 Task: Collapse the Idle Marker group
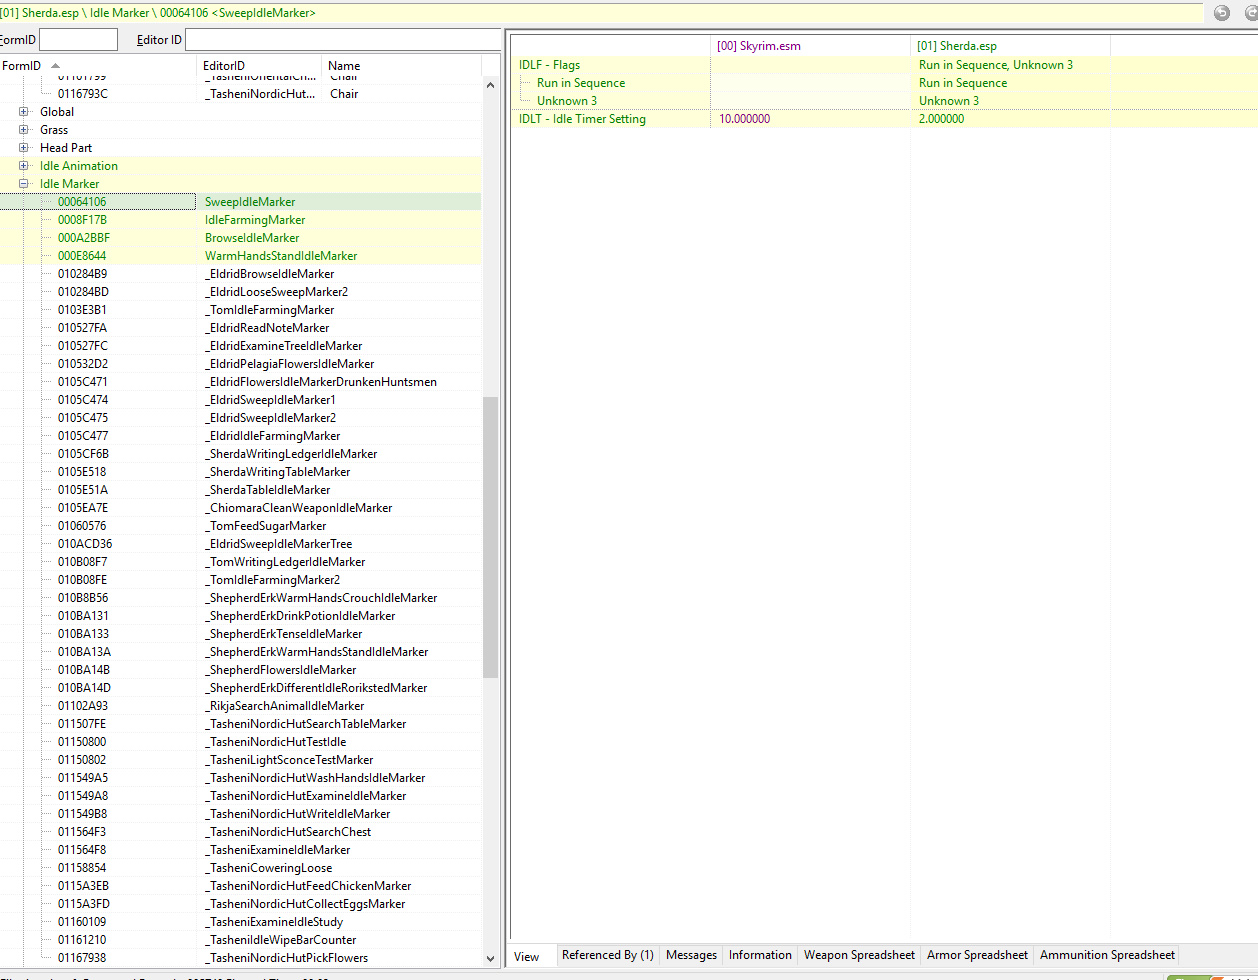tap(24, 184)
